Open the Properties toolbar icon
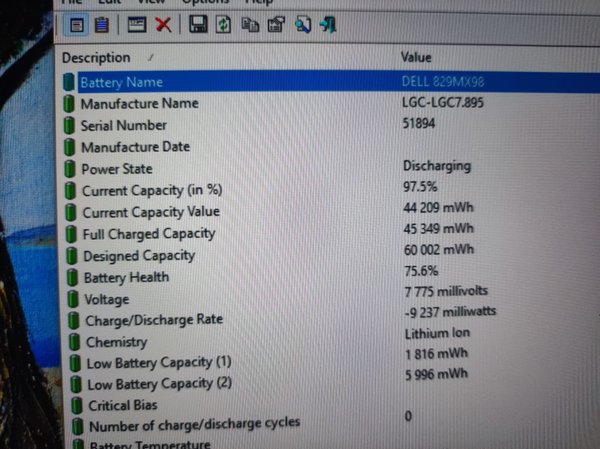Image resolution: width=600 pixels, height=449 pixels. point(276,23)
